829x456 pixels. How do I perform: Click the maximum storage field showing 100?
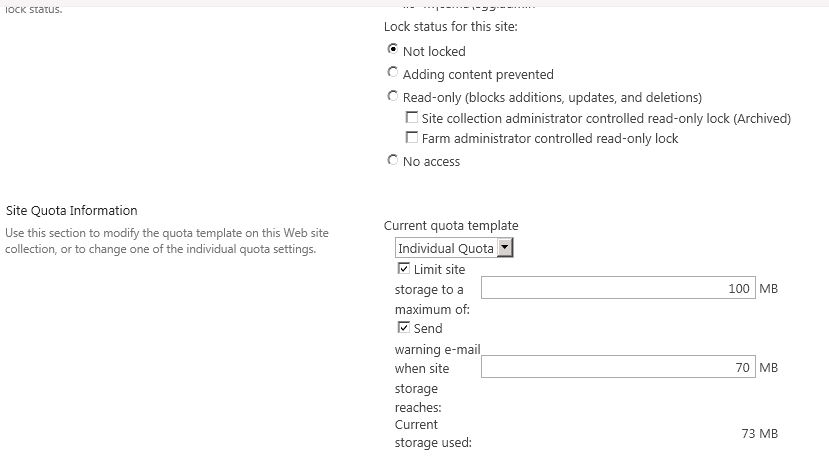click(616, 289)
